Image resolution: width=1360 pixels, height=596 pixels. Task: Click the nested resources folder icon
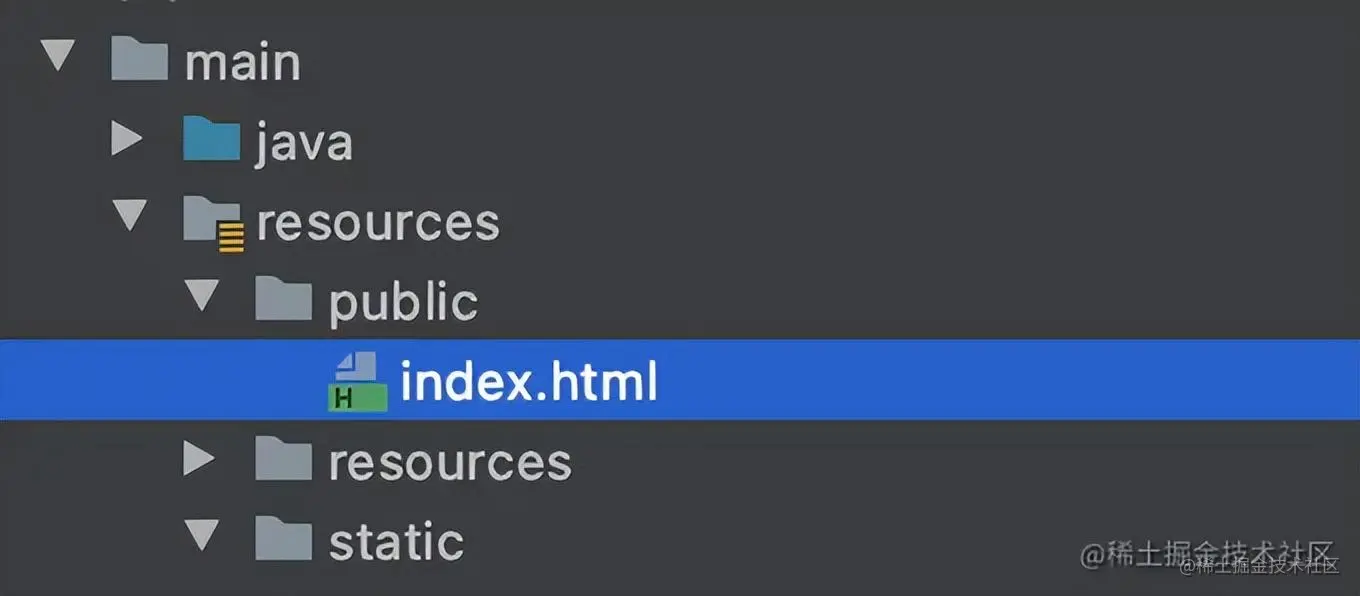(x=283, y=460)
